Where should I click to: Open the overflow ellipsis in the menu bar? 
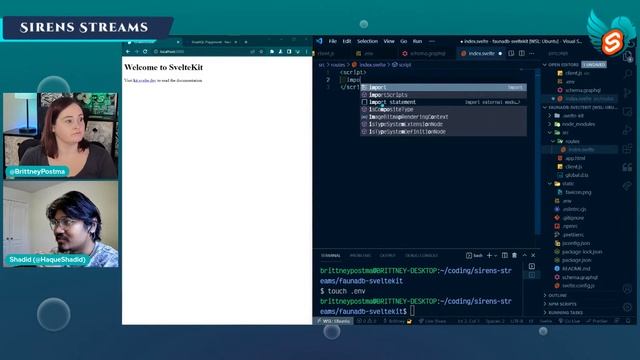(432, 41)
